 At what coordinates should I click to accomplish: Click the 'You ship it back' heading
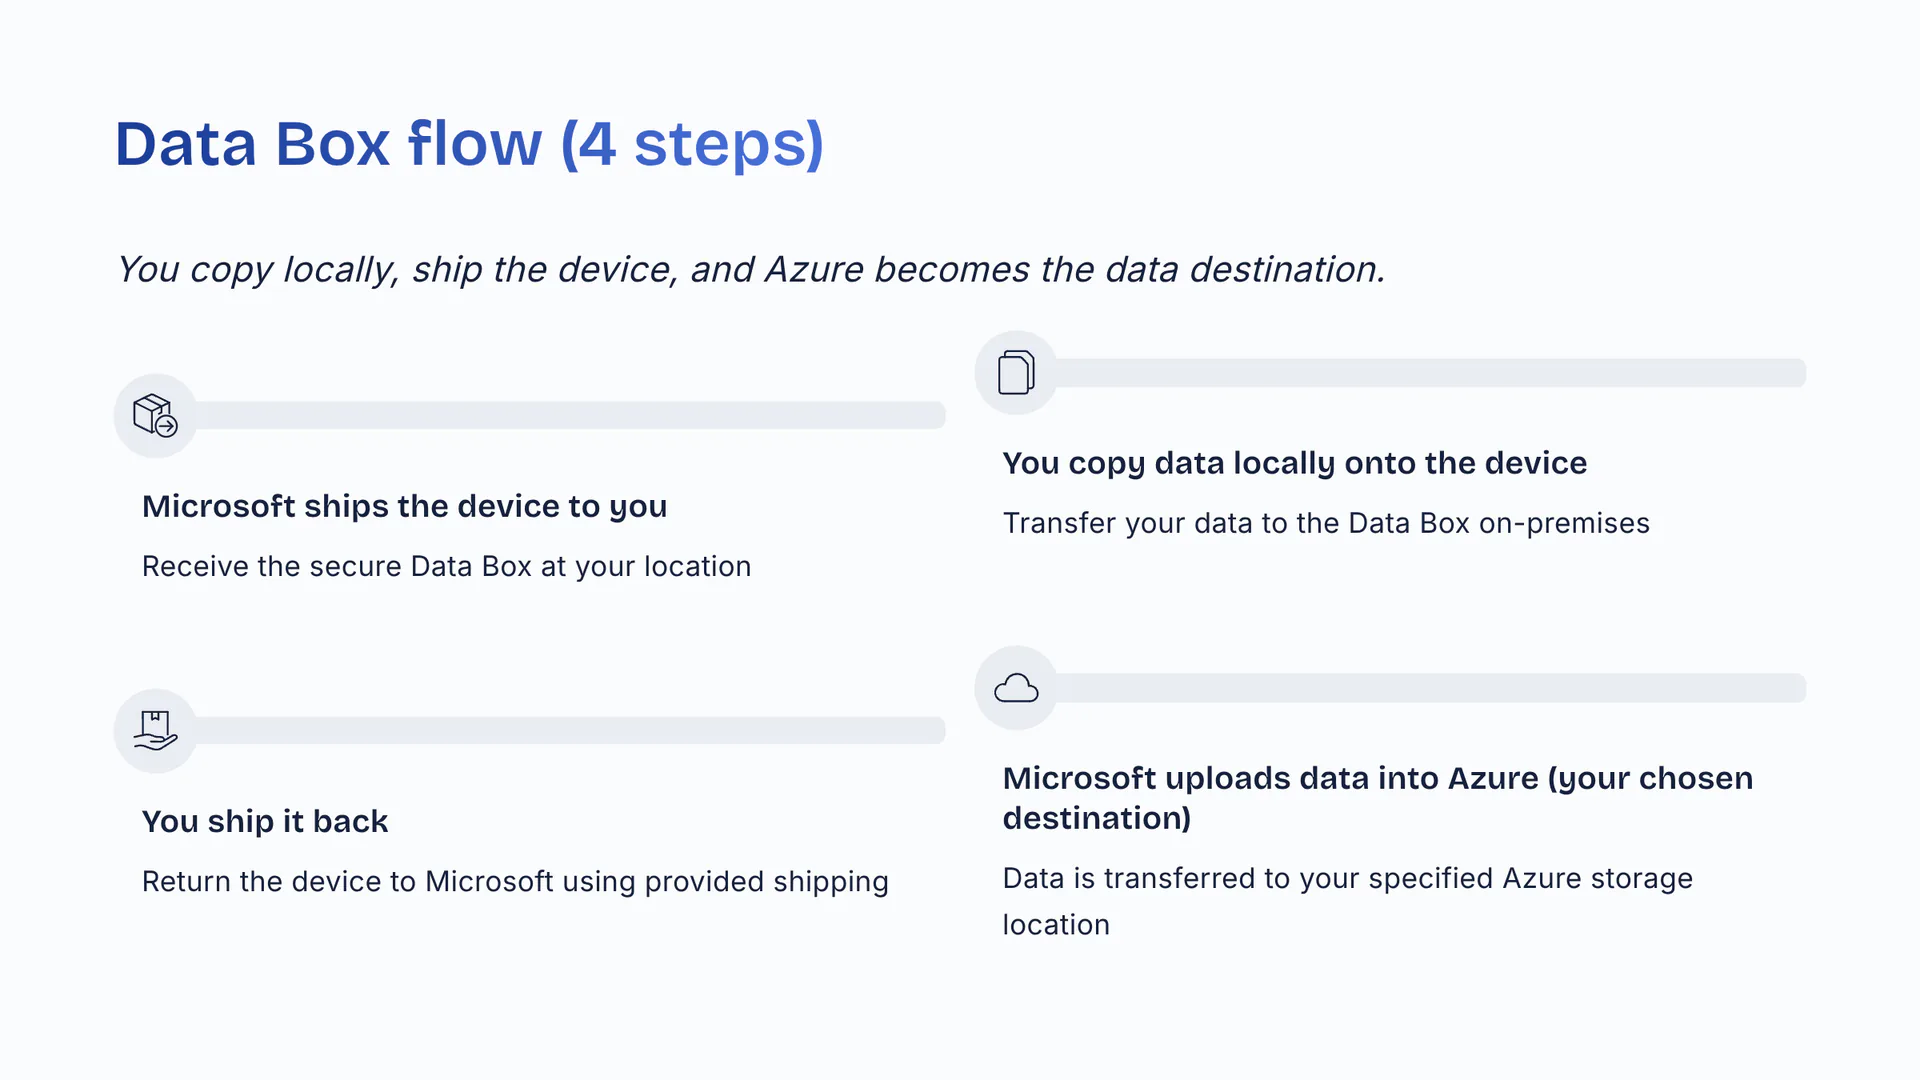click(x=265, y=821)
